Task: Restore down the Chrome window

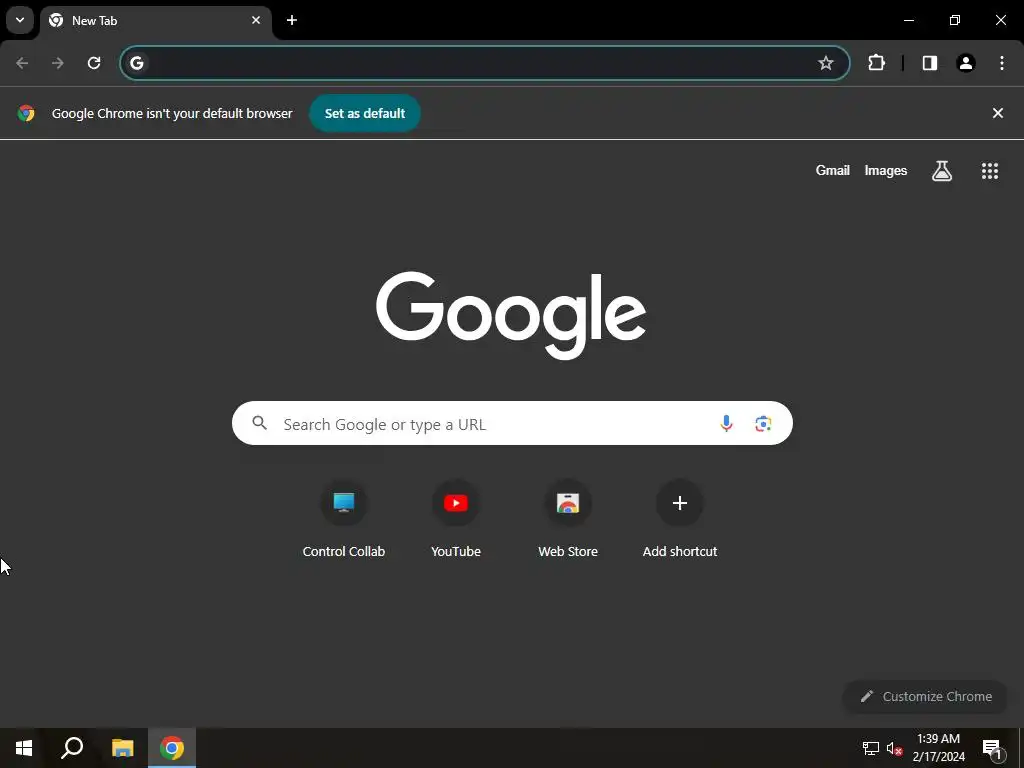Action: point(955,20)
